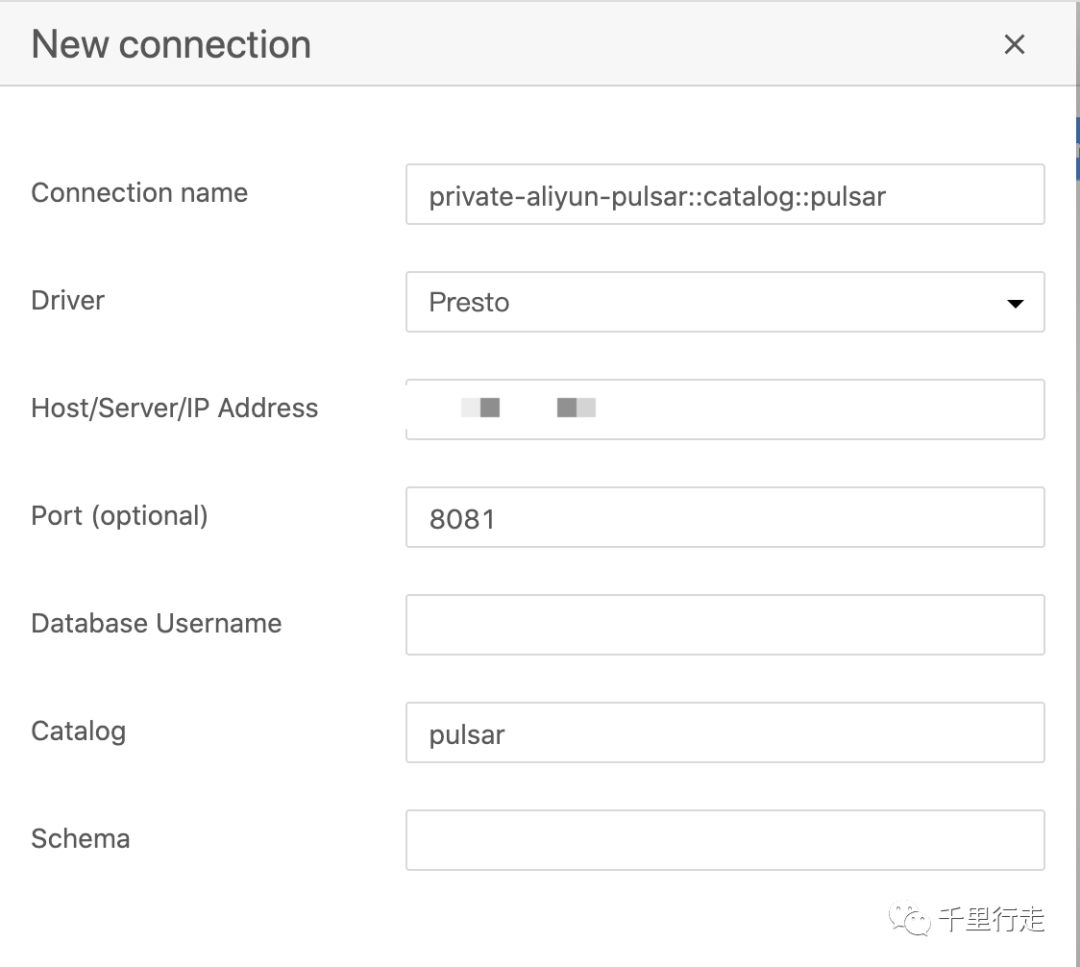Image resolution: width=1080 pixels, height=967 pixels.
Task: Focus the Database Username field
Action: click(725, 624)
